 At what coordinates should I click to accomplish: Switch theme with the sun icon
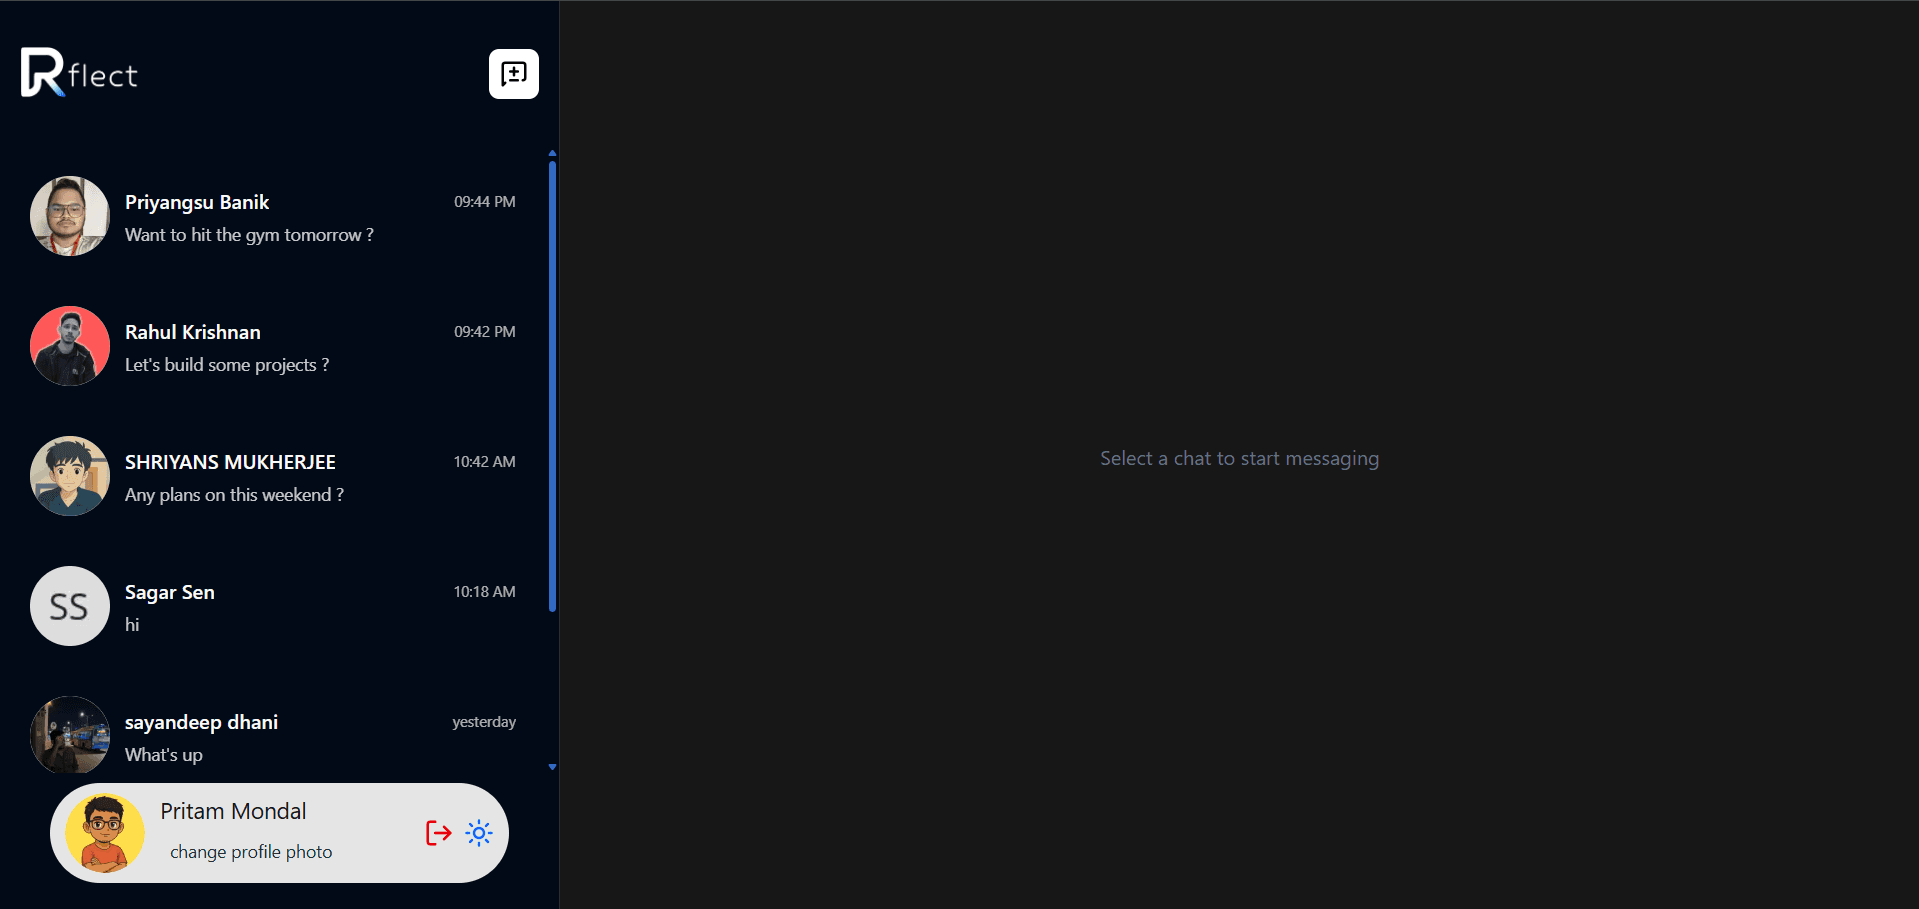(479, 832)
